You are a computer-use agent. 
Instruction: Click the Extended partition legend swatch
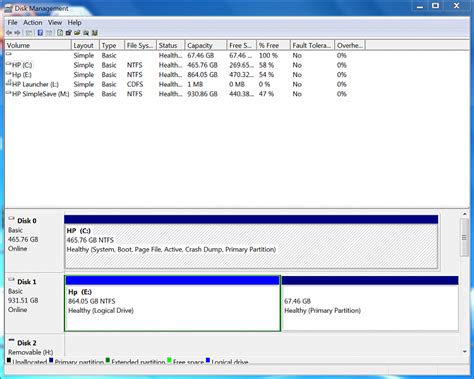[108, 360]
